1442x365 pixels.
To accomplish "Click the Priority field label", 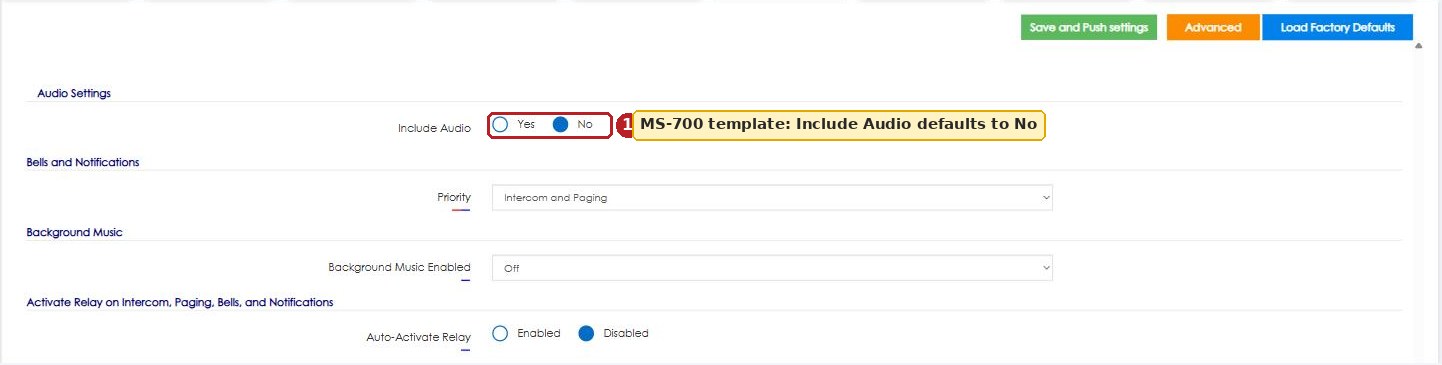I will (454, 197).
